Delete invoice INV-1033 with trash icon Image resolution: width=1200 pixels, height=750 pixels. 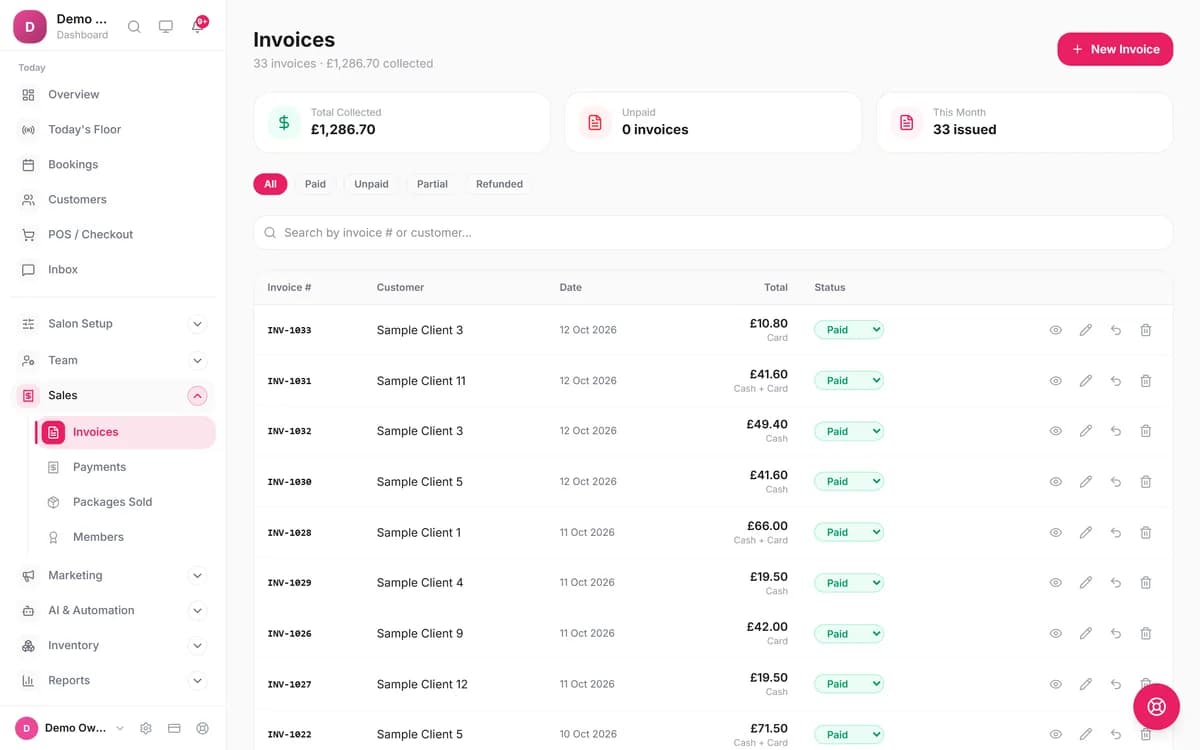pyautogui.click(x=1146, y=330)
